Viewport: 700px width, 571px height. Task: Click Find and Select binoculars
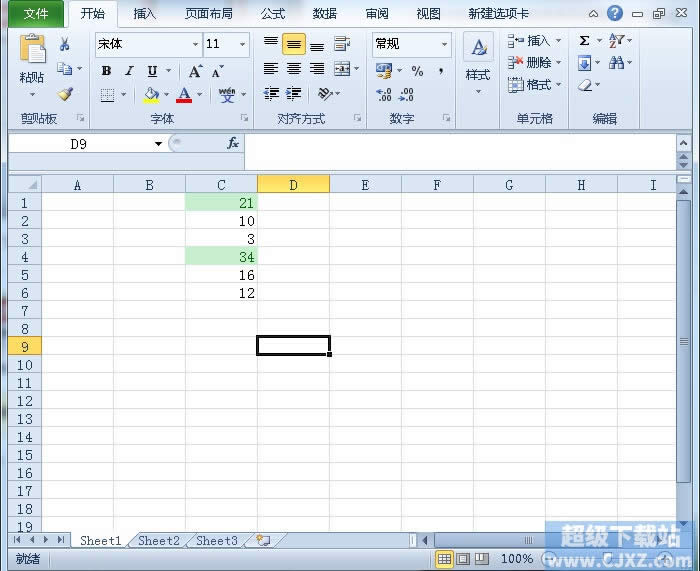pos(616,63)
